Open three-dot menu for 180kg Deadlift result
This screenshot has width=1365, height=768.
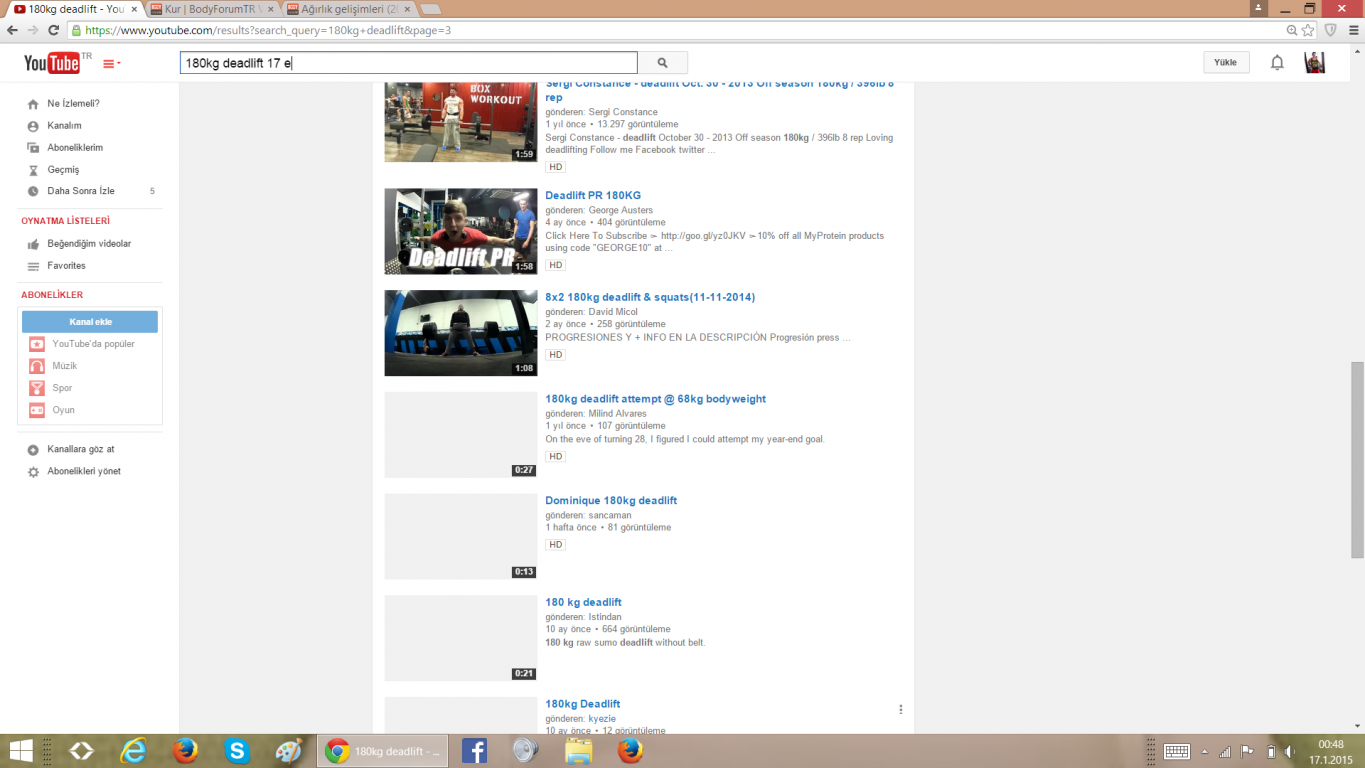point(900,710)
